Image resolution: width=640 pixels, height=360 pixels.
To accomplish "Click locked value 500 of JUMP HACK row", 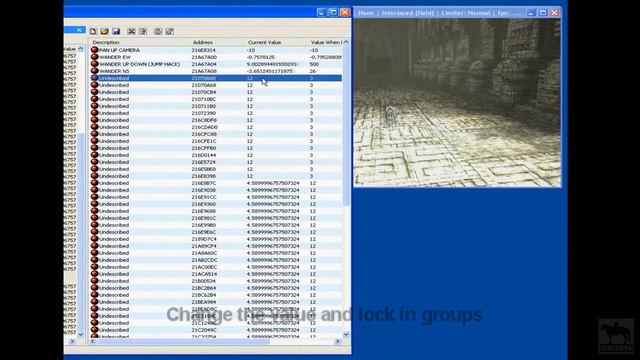I will pos(314,64).
